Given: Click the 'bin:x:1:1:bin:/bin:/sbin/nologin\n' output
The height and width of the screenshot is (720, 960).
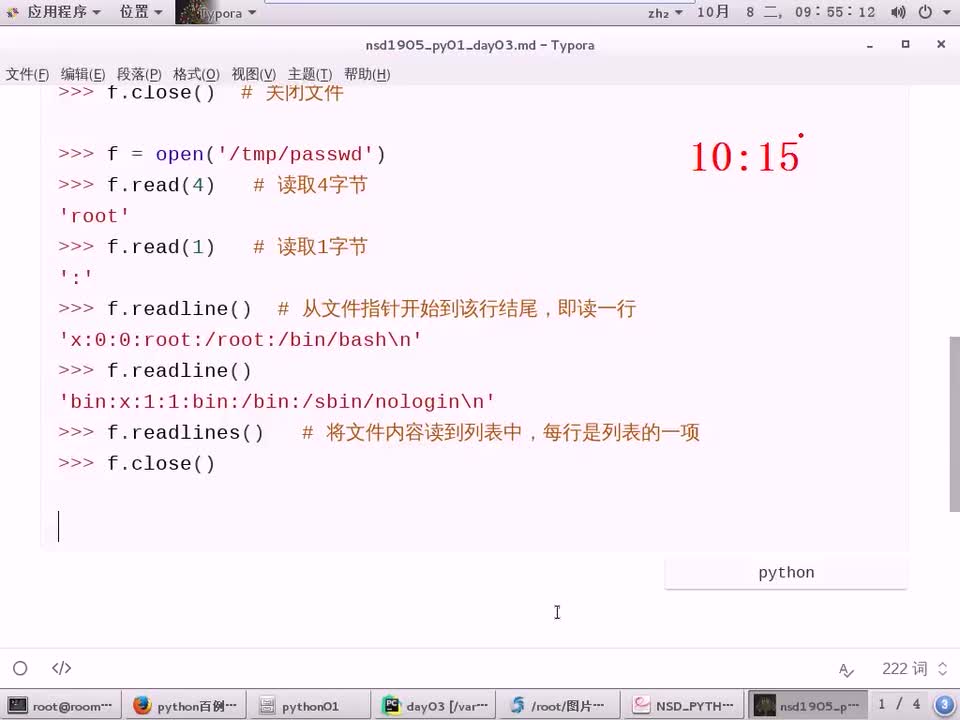Looking at the screenshot, I should coord(277,402).
